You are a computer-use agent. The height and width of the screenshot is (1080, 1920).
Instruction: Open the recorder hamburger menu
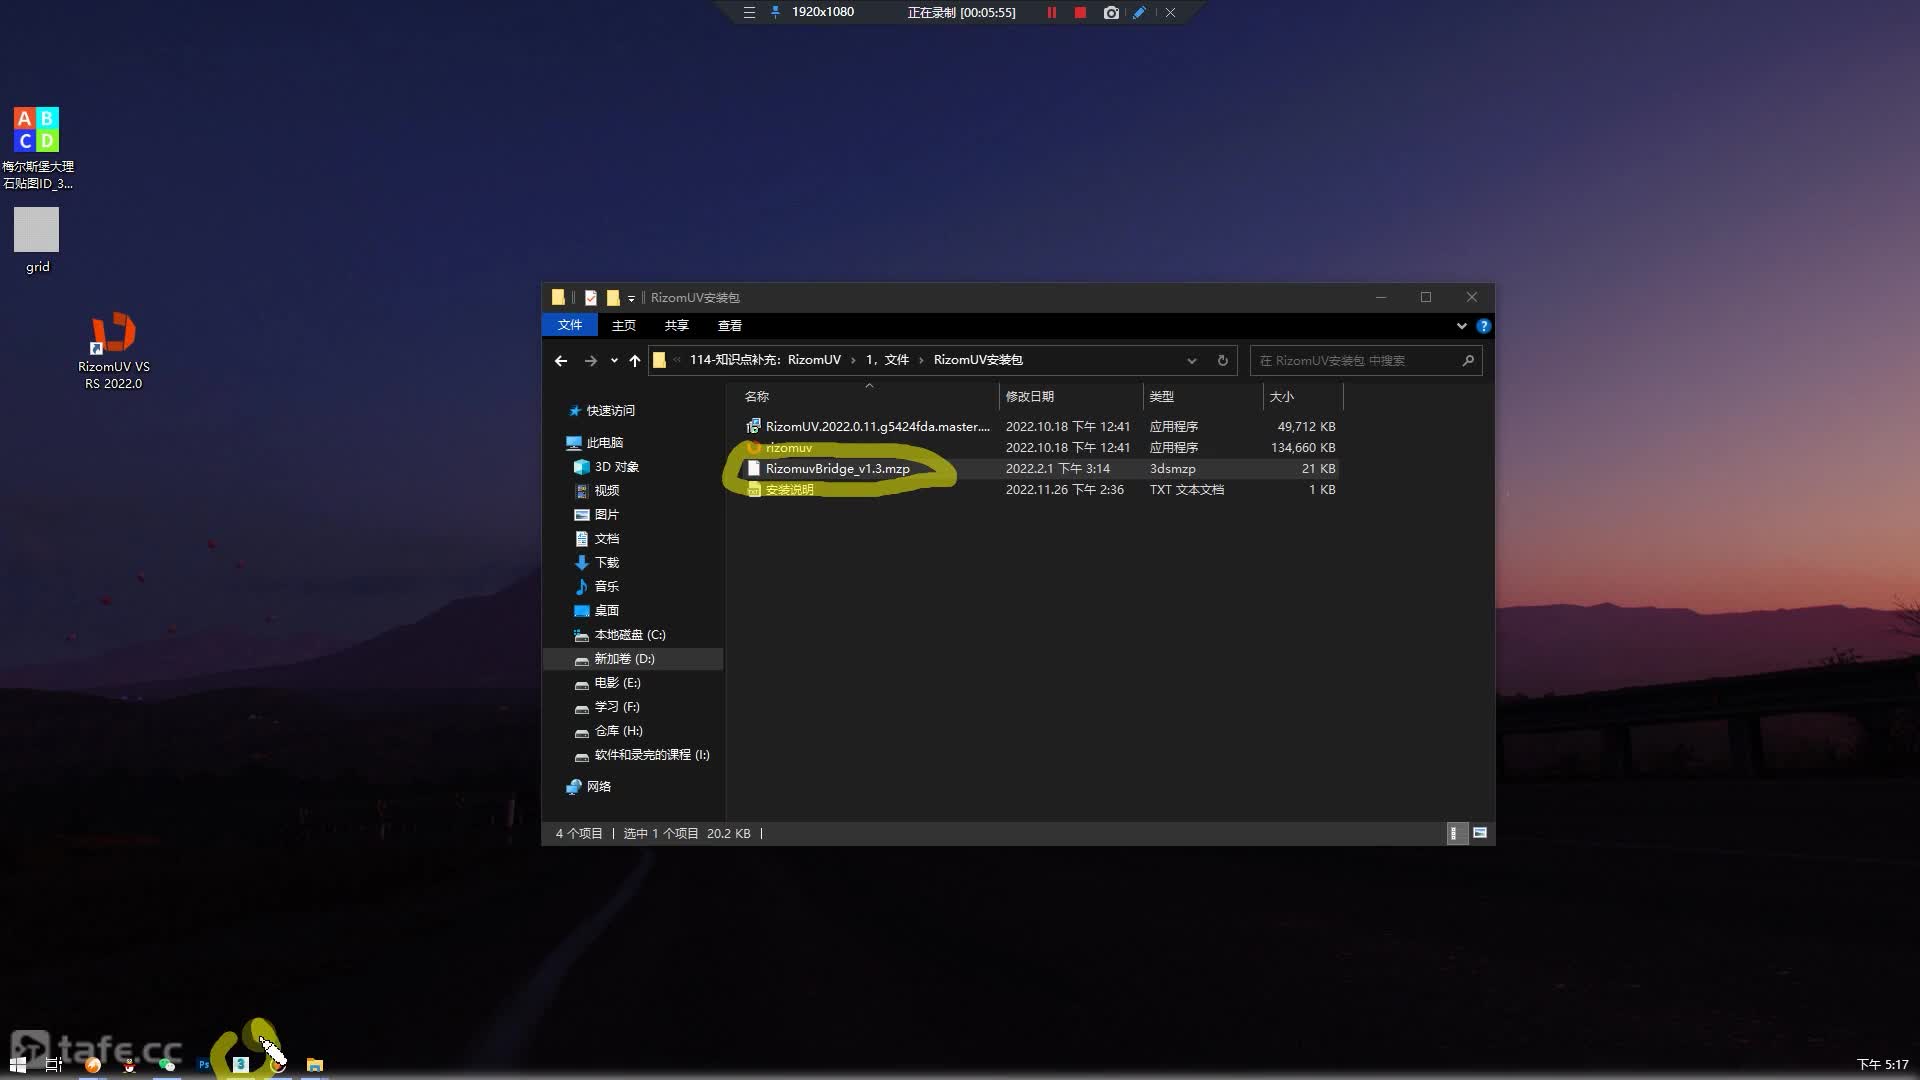point(749,12)
